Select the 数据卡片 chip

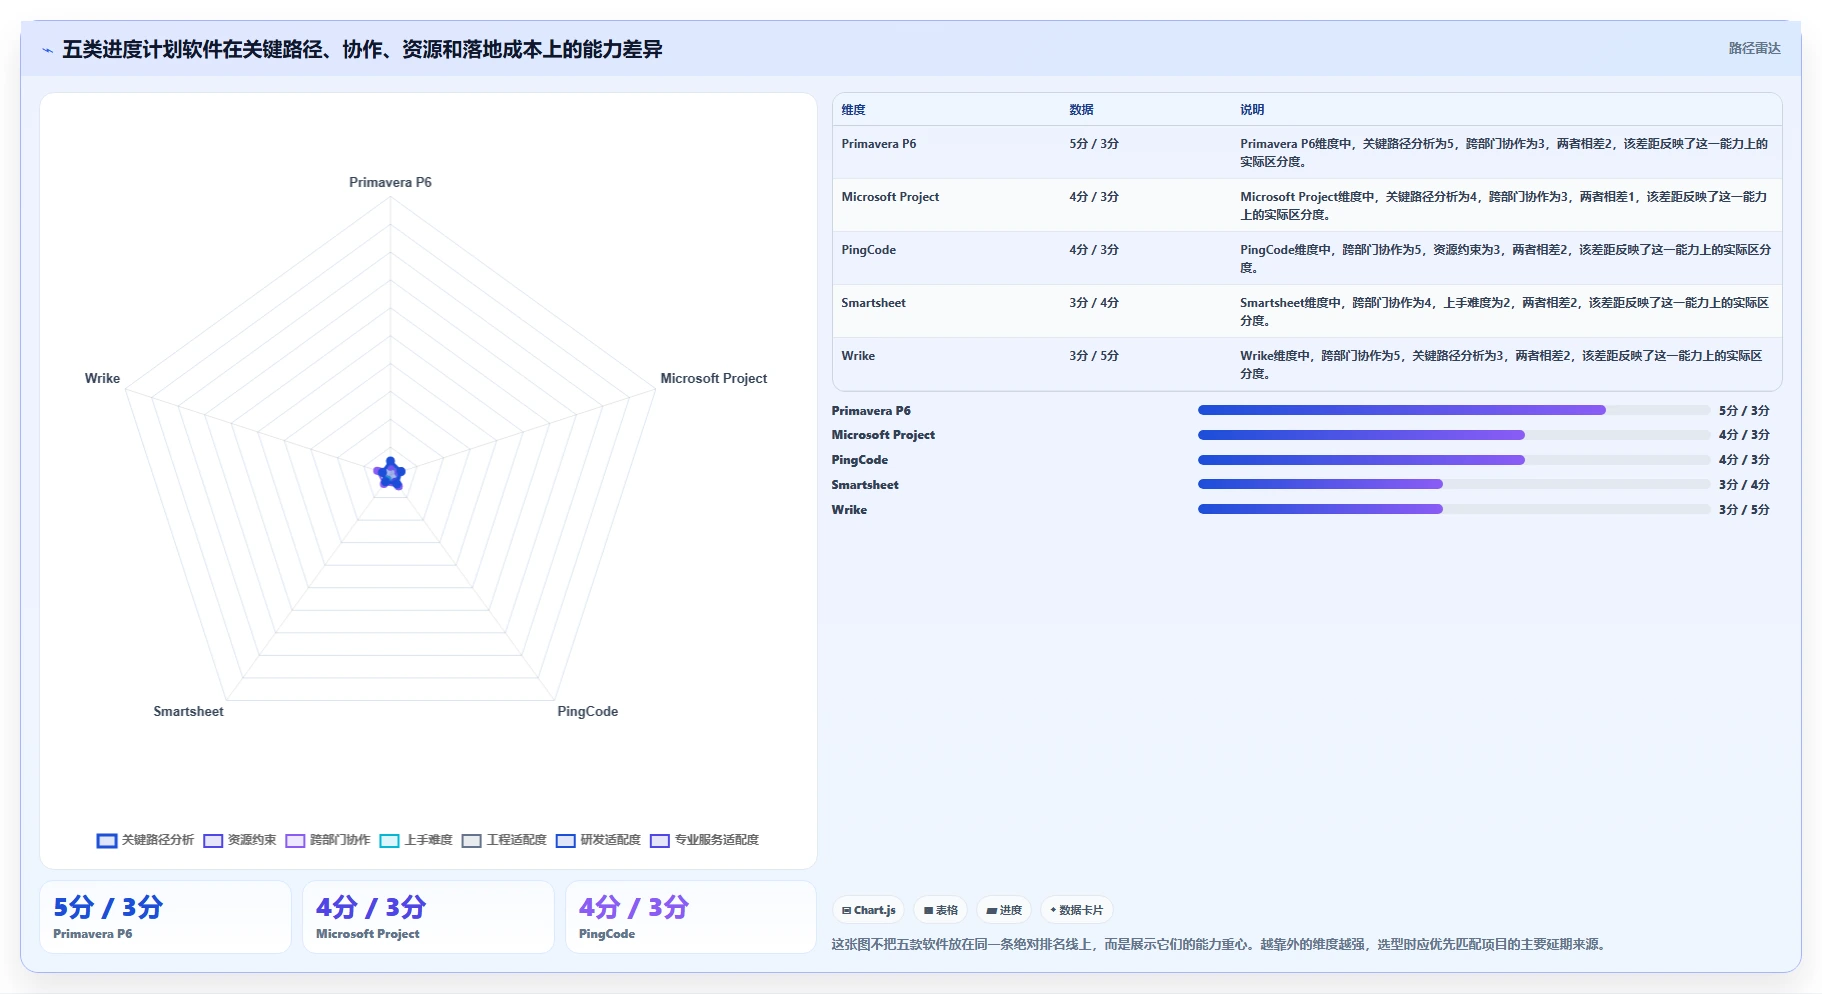[1077, 910]
